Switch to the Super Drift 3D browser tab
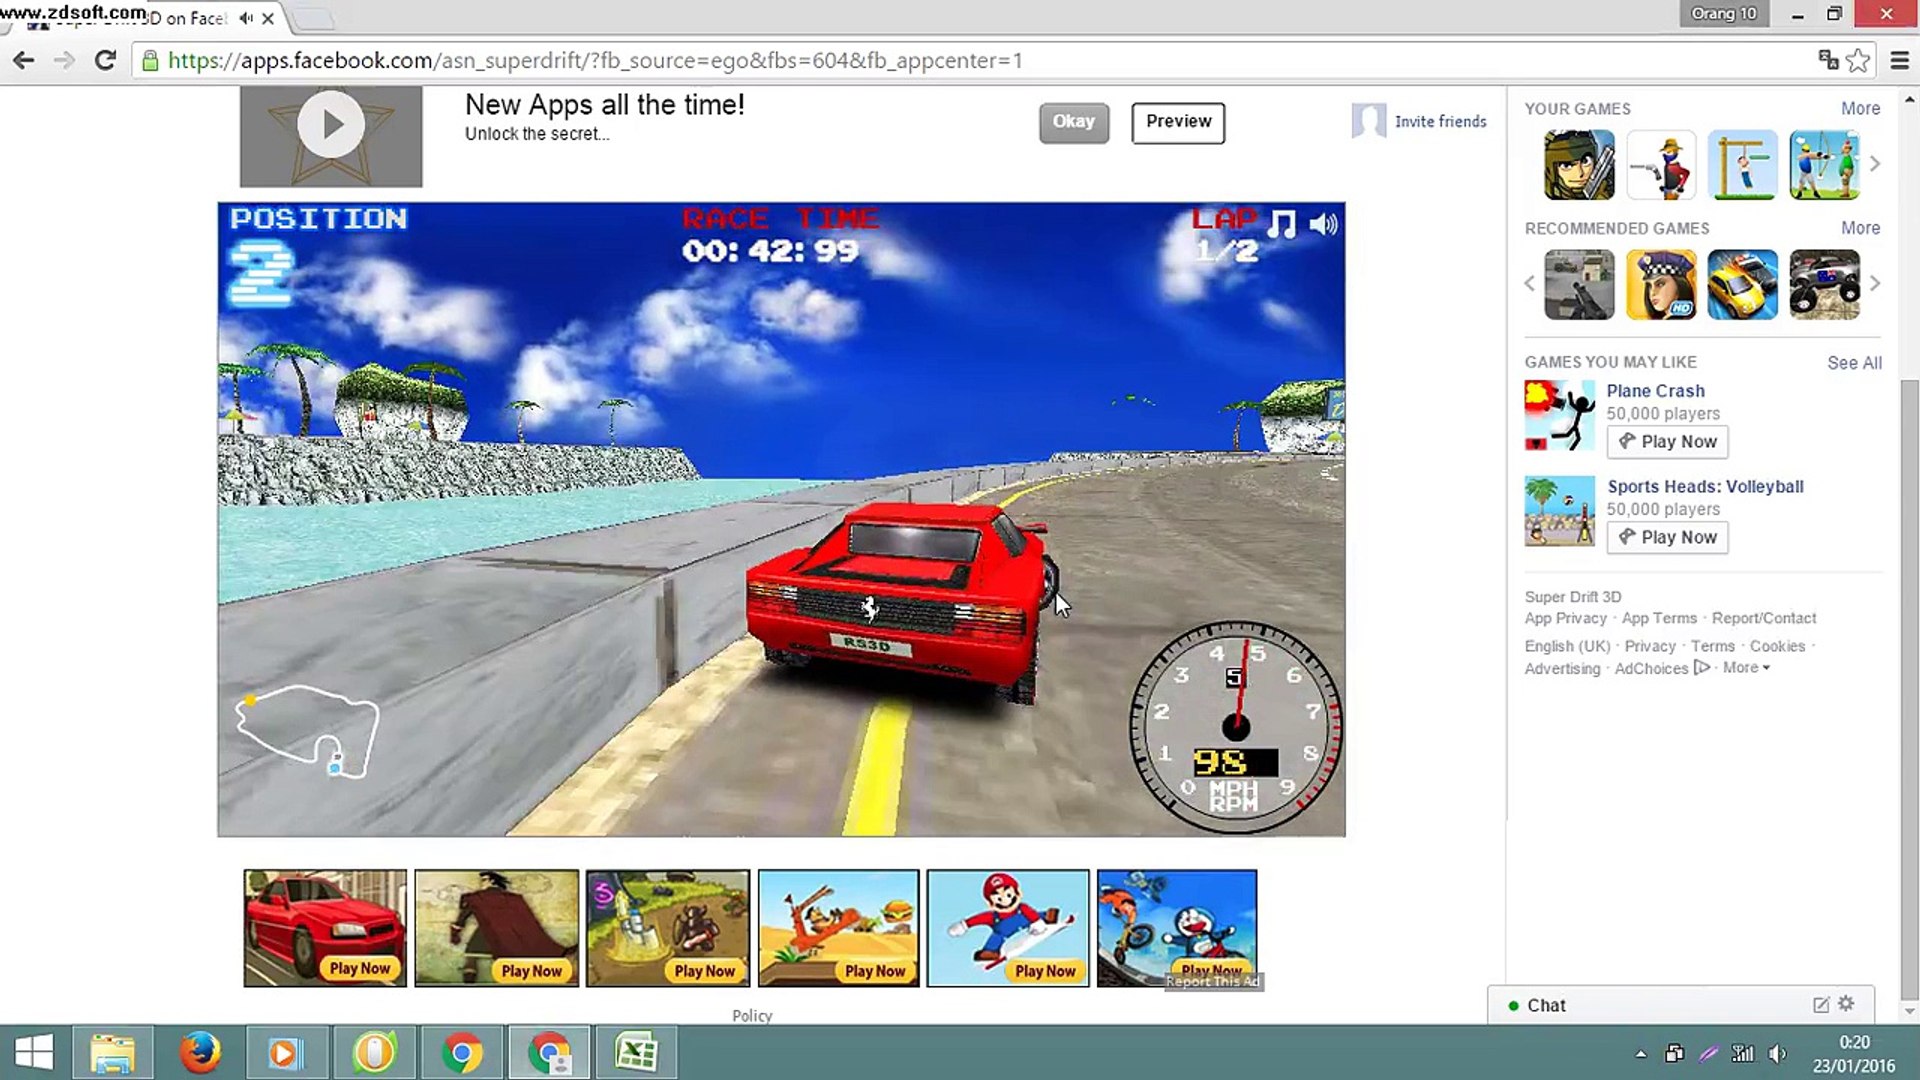The height and width of the screenshot is (1080, 1920). click(x=147, y=18)
